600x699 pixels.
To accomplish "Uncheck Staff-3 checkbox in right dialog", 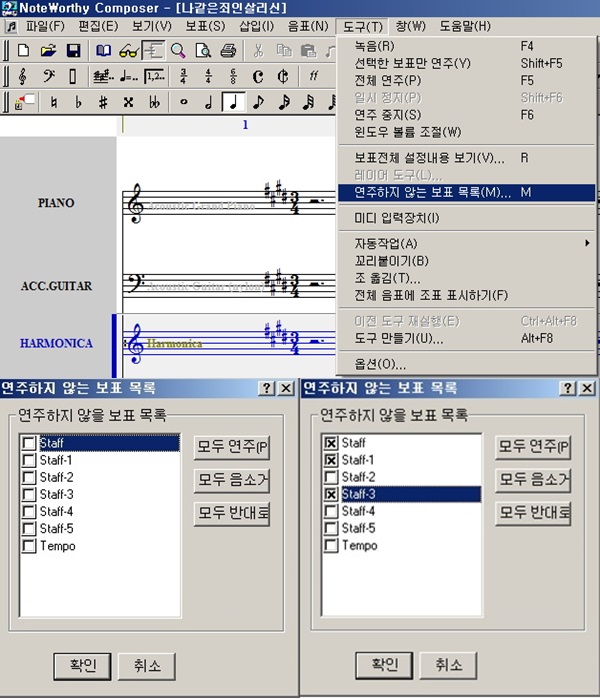I will click(x=331, y=494).
